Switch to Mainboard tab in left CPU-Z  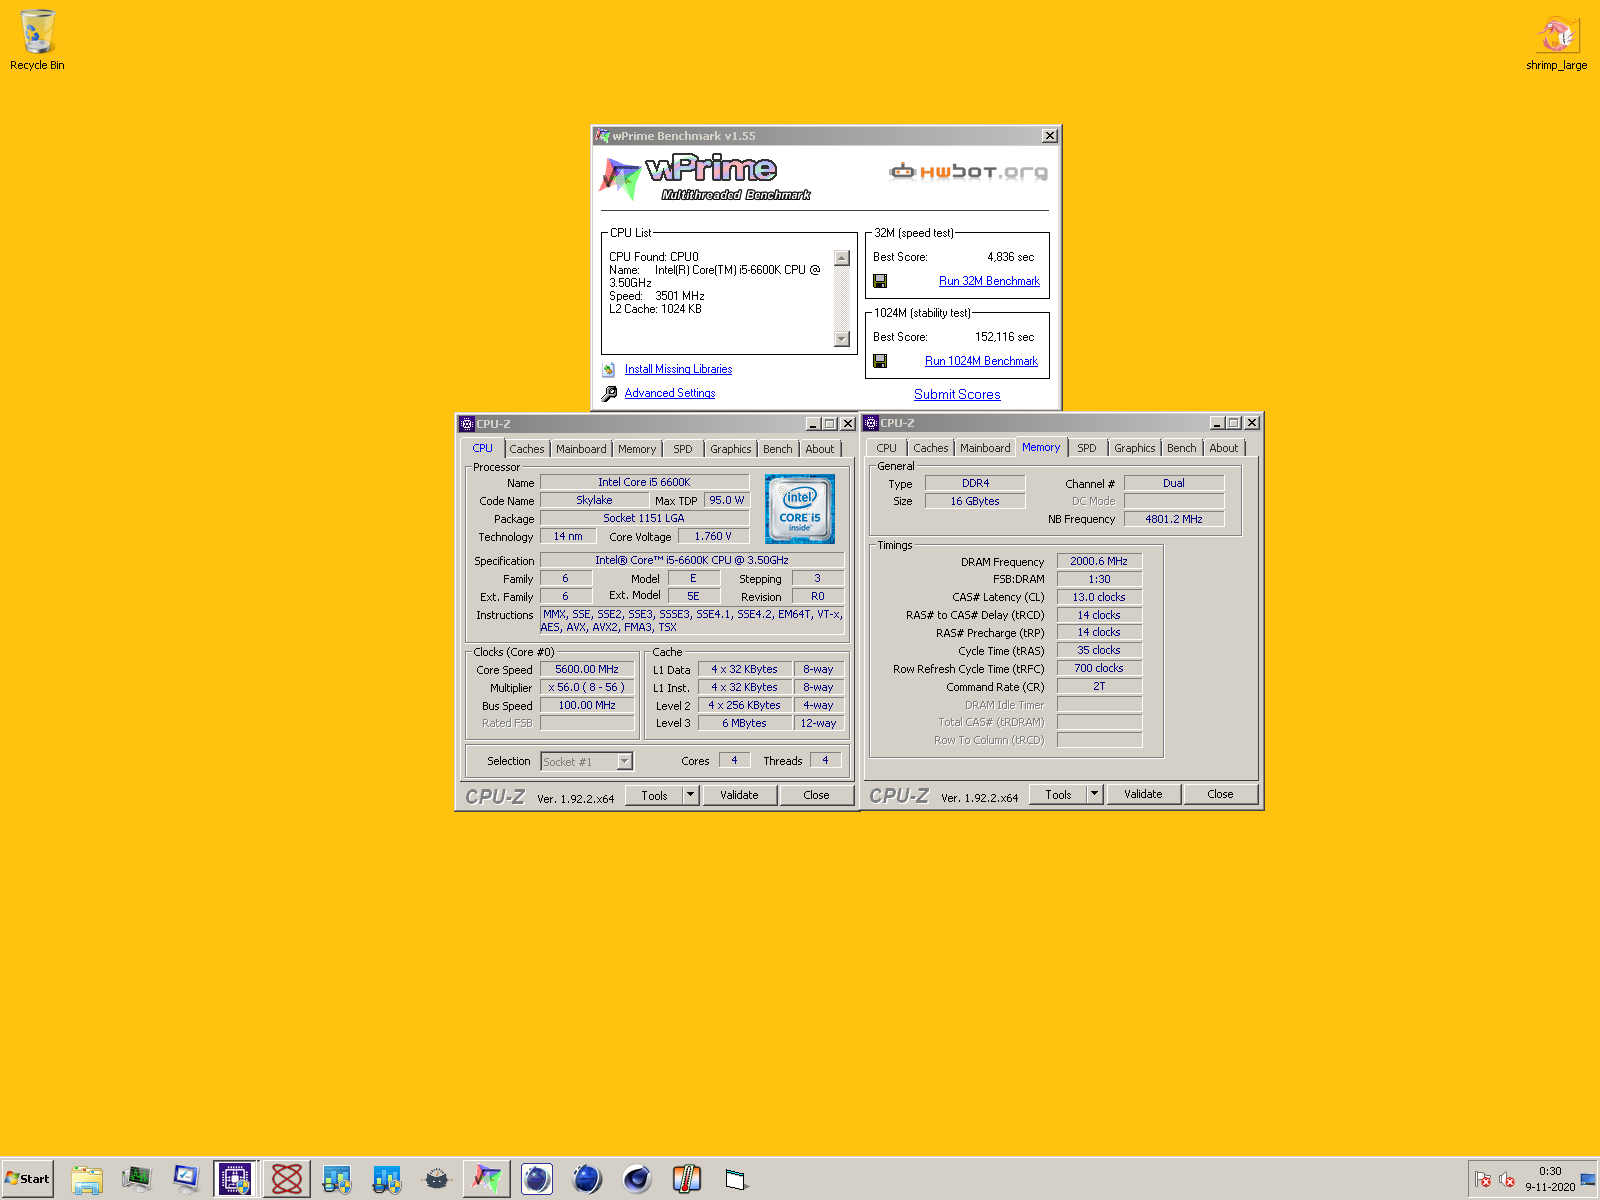[581, 449]
